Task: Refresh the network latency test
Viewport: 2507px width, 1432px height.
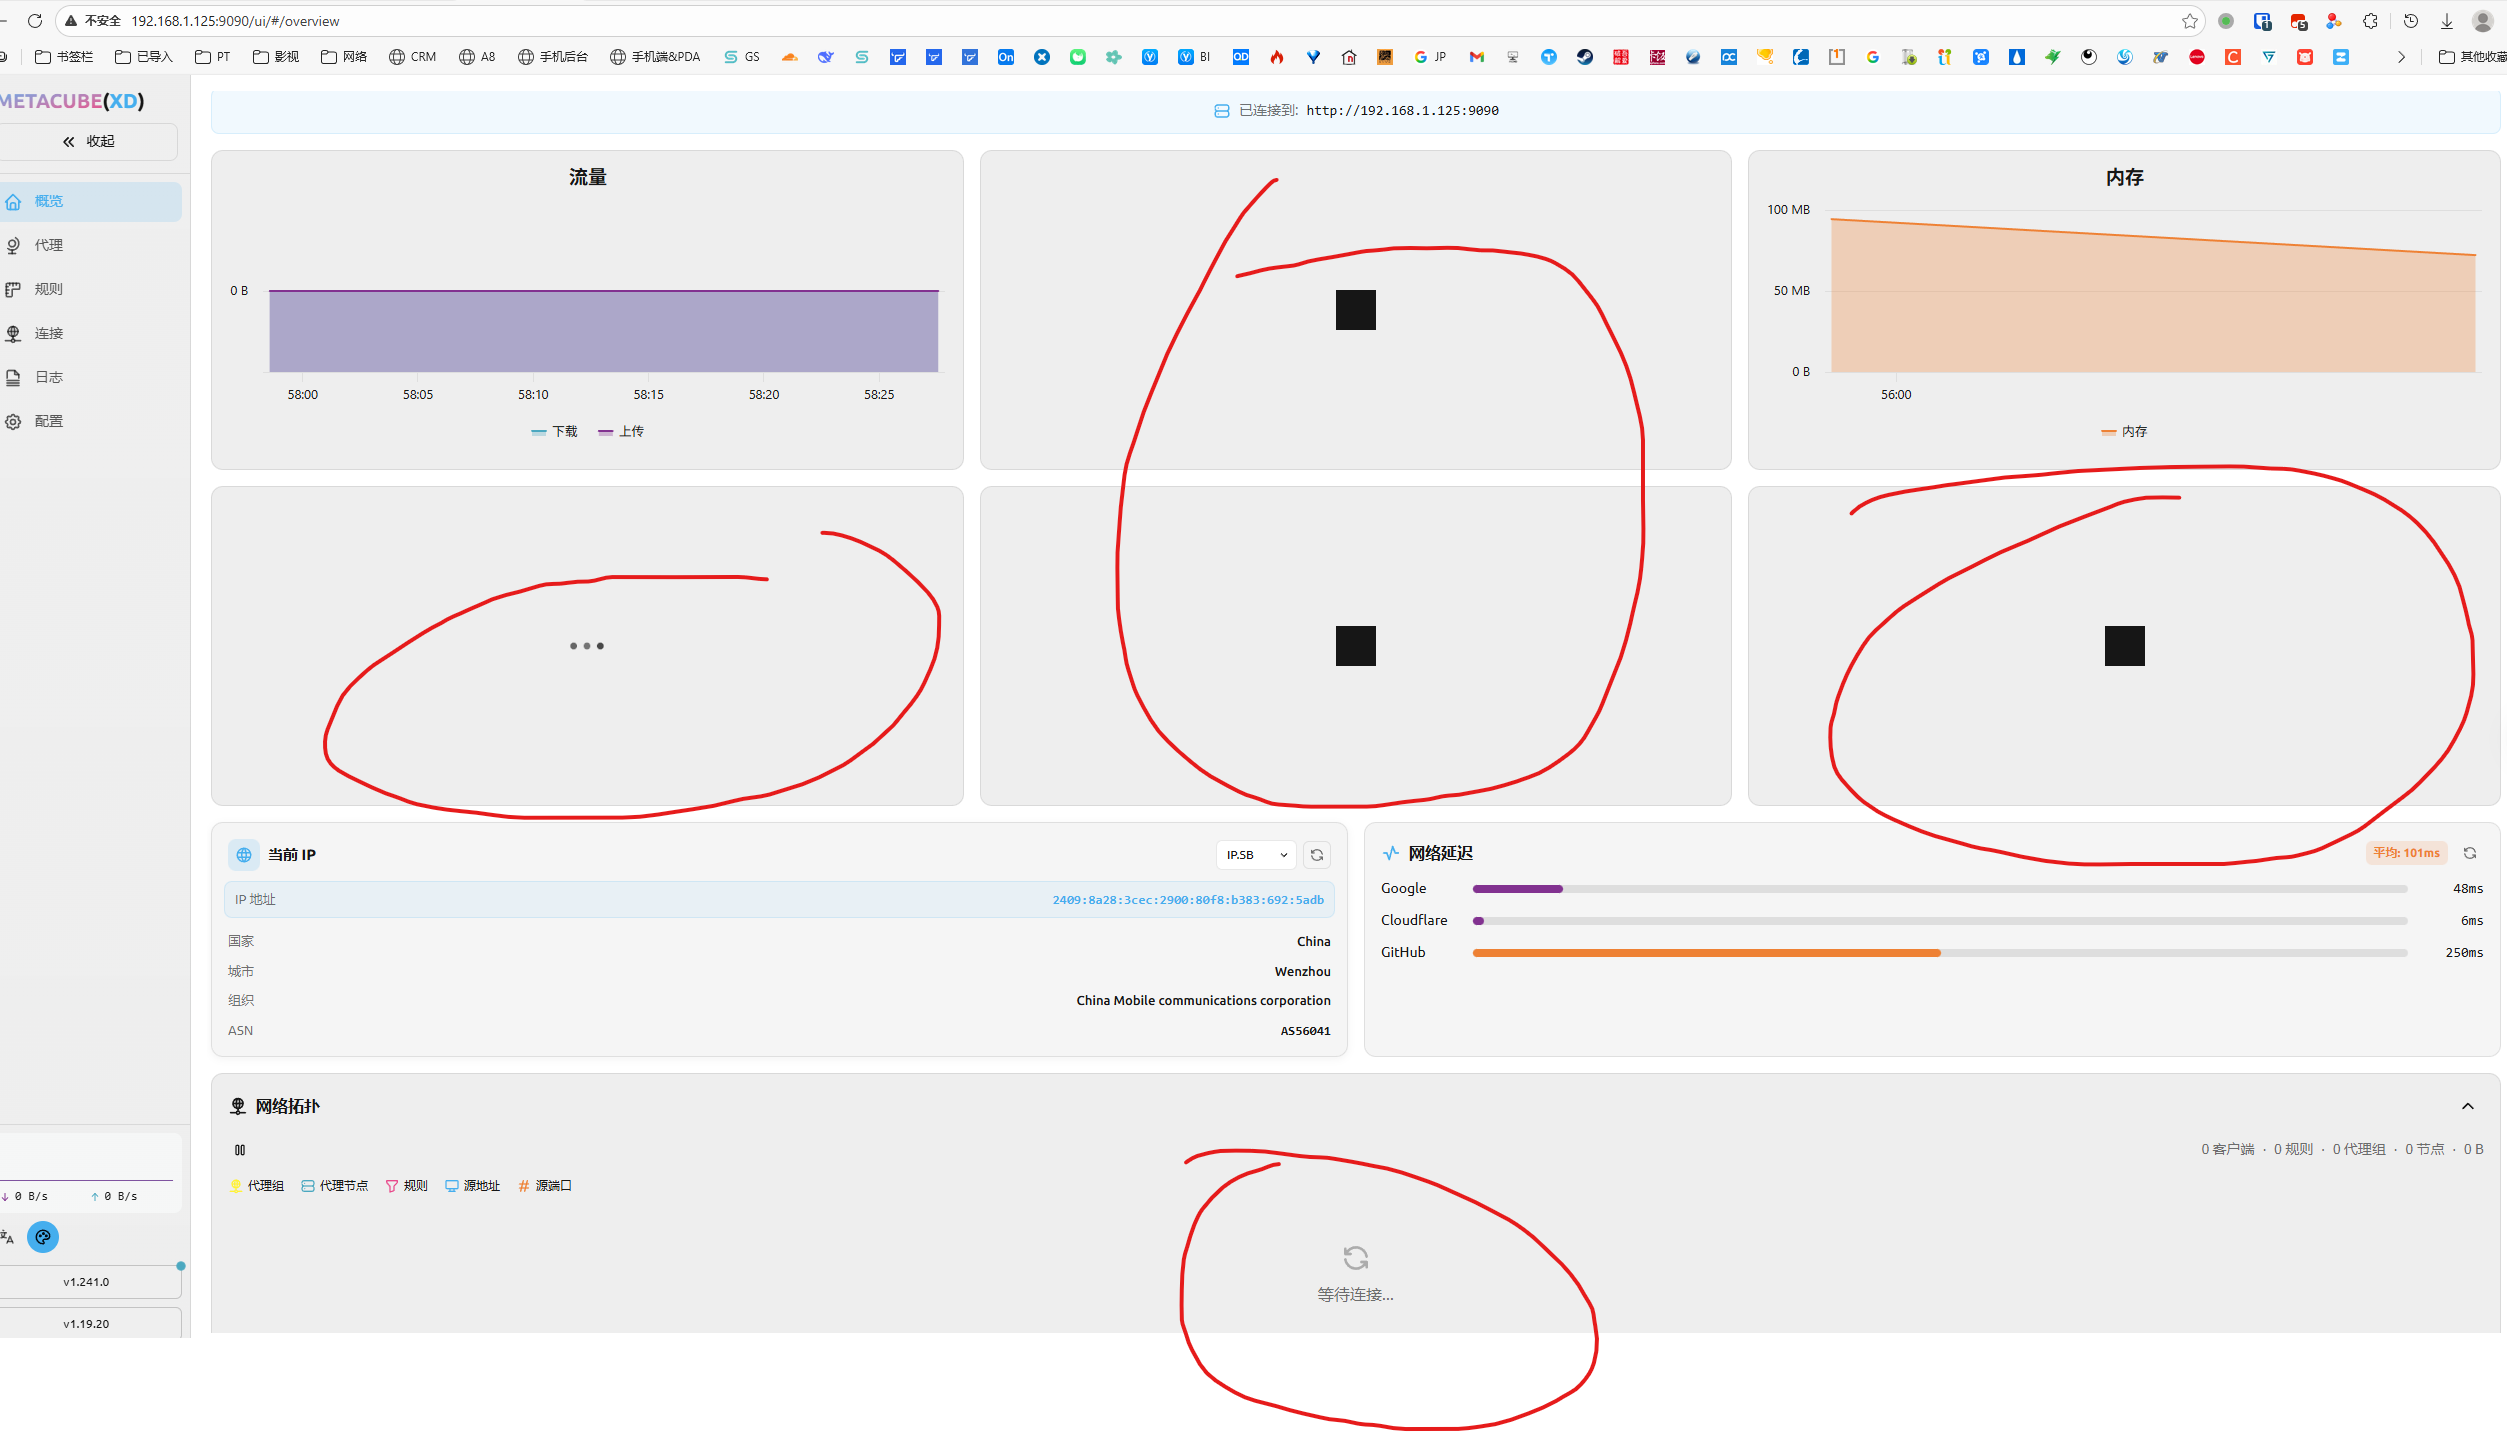Action: pyautogui.click(x=2469, y=853)
